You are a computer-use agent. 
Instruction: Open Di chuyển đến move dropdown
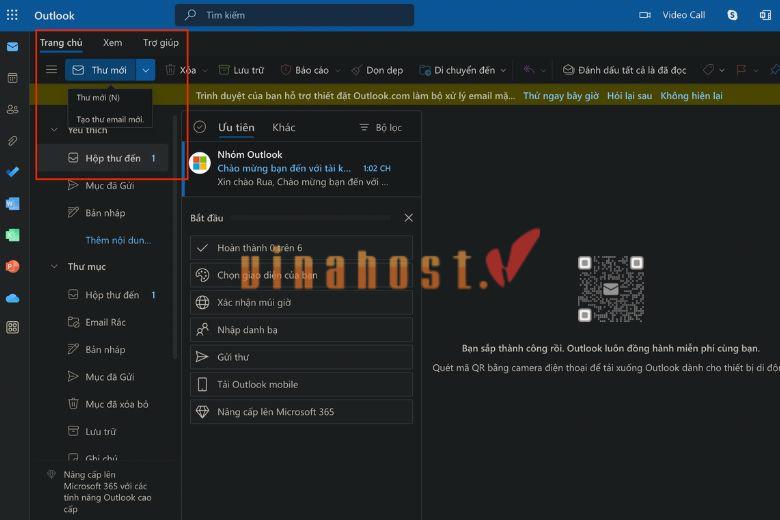(x=463, y=70)
